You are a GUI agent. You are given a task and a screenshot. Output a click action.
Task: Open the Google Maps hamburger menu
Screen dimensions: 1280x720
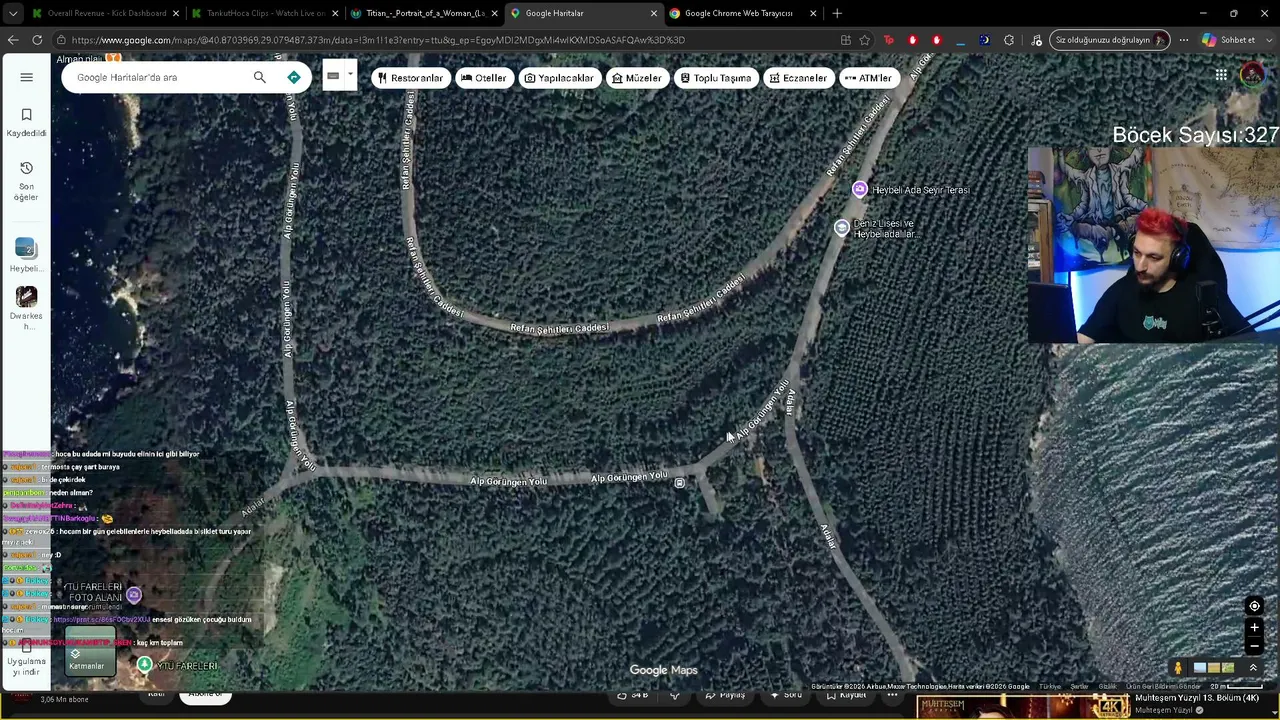[x=26, y=77]
